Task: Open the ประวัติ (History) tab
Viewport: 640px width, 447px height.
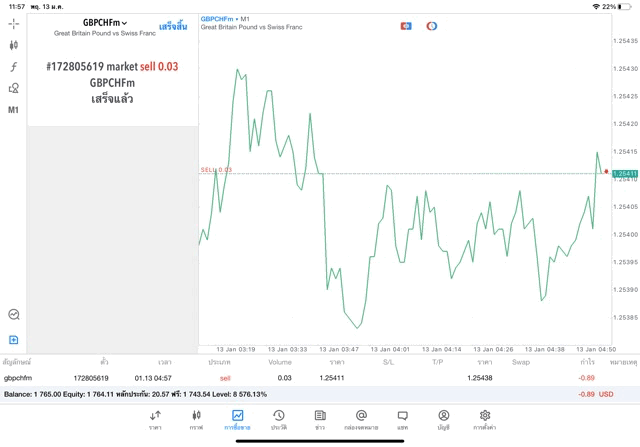Action: tap(278, 420)
